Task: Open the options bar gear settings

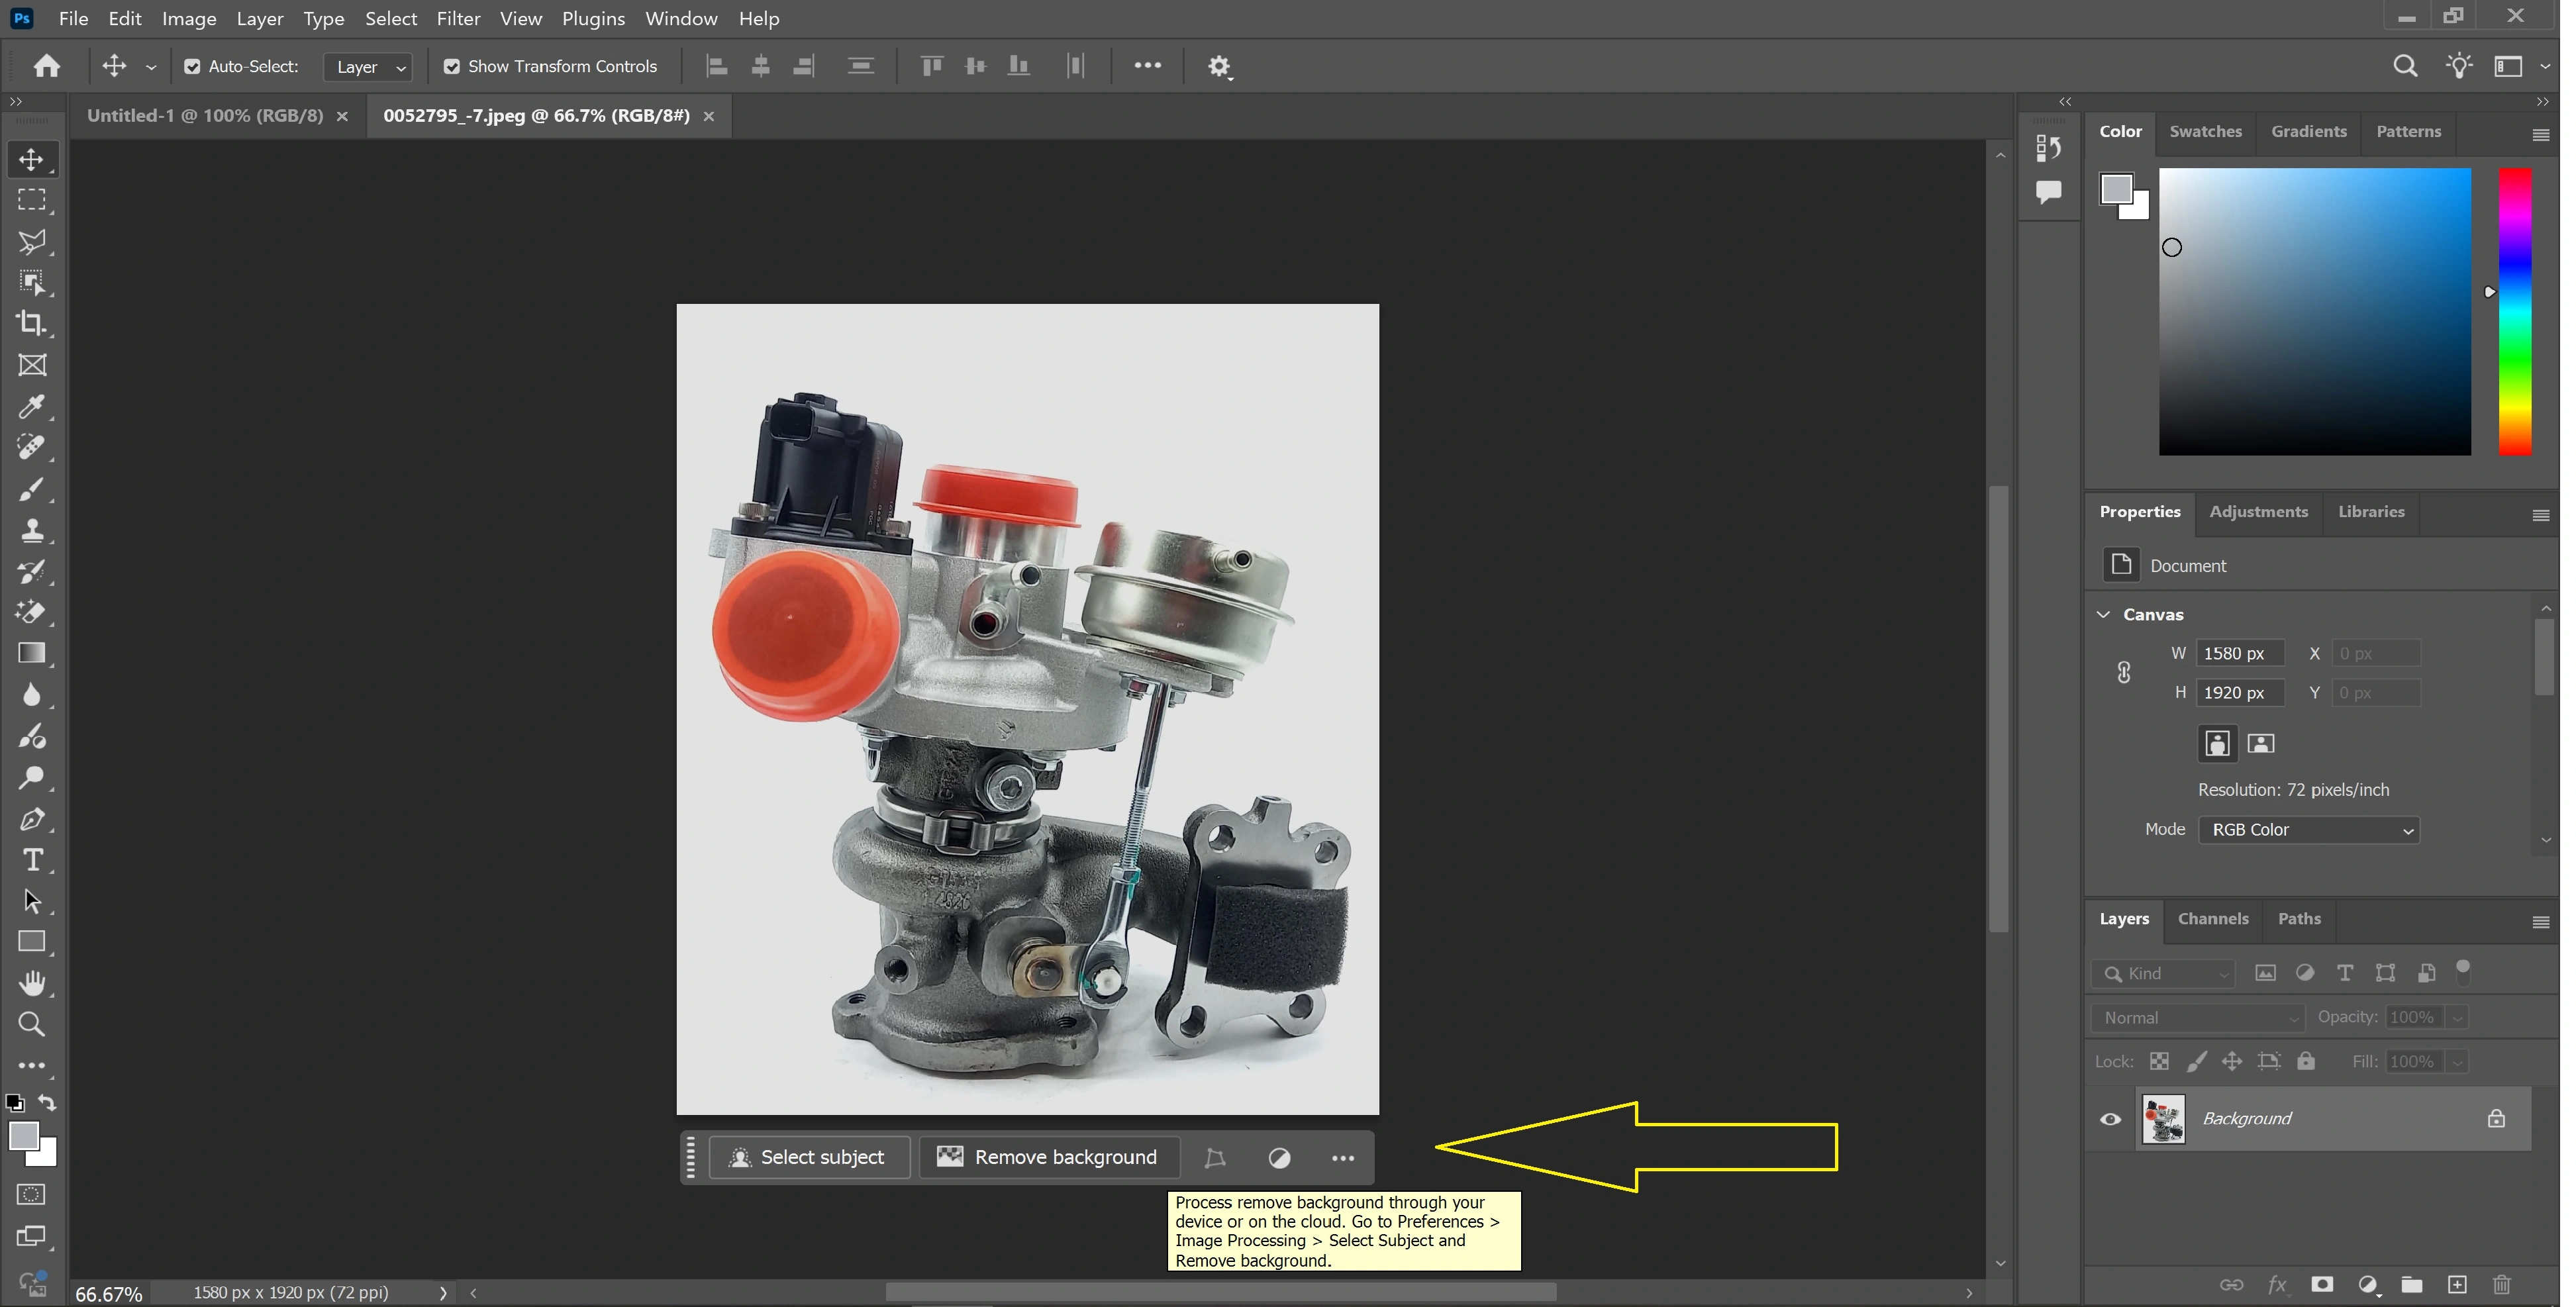Action: (1219, 67)
